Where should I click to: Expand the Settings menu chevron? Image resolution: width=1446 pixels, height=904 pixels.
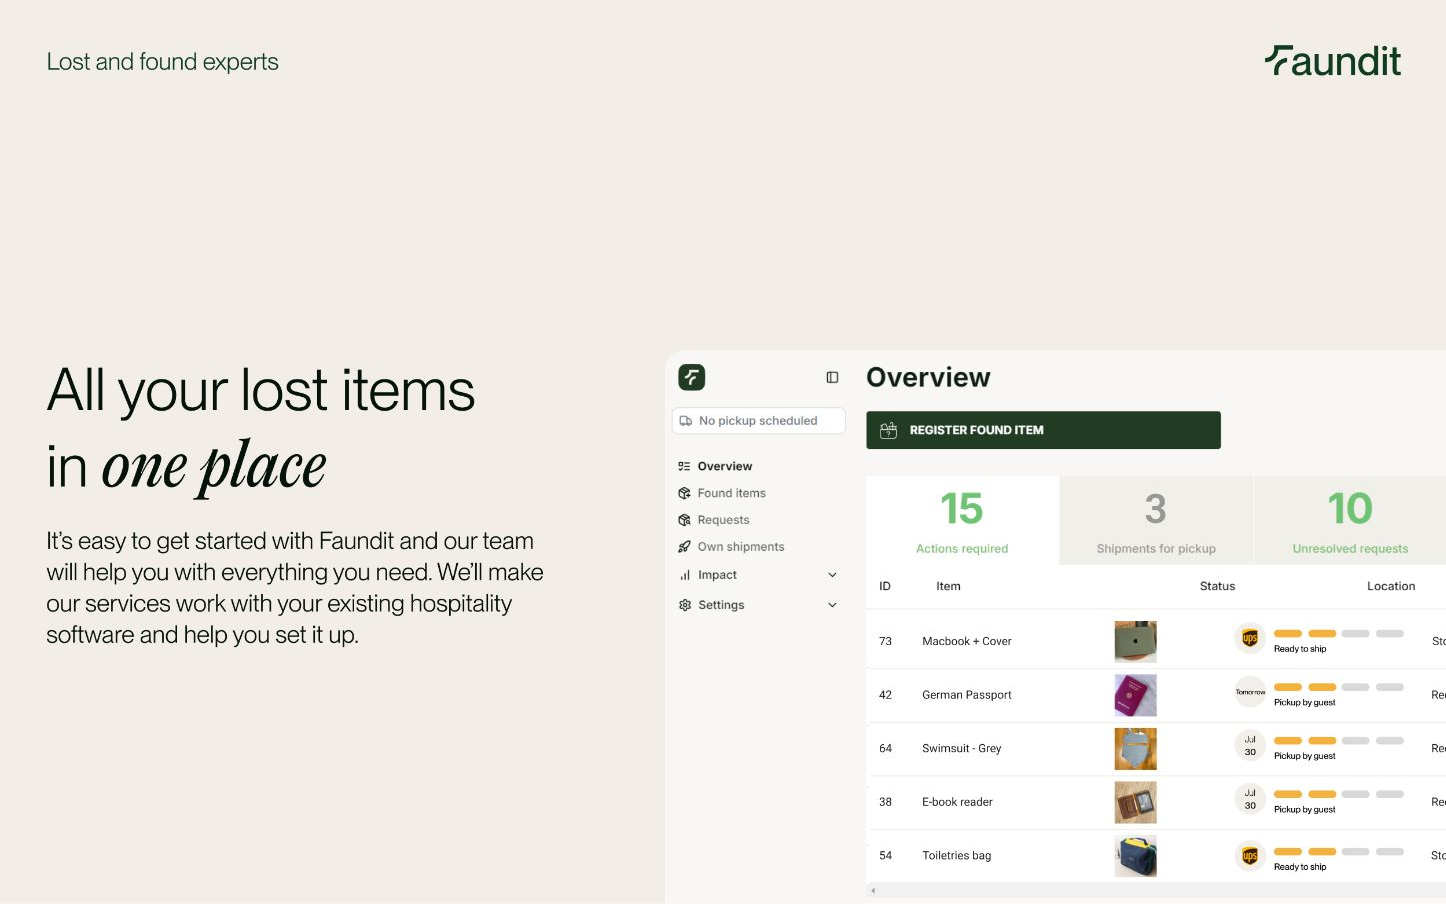pos(832,605)
